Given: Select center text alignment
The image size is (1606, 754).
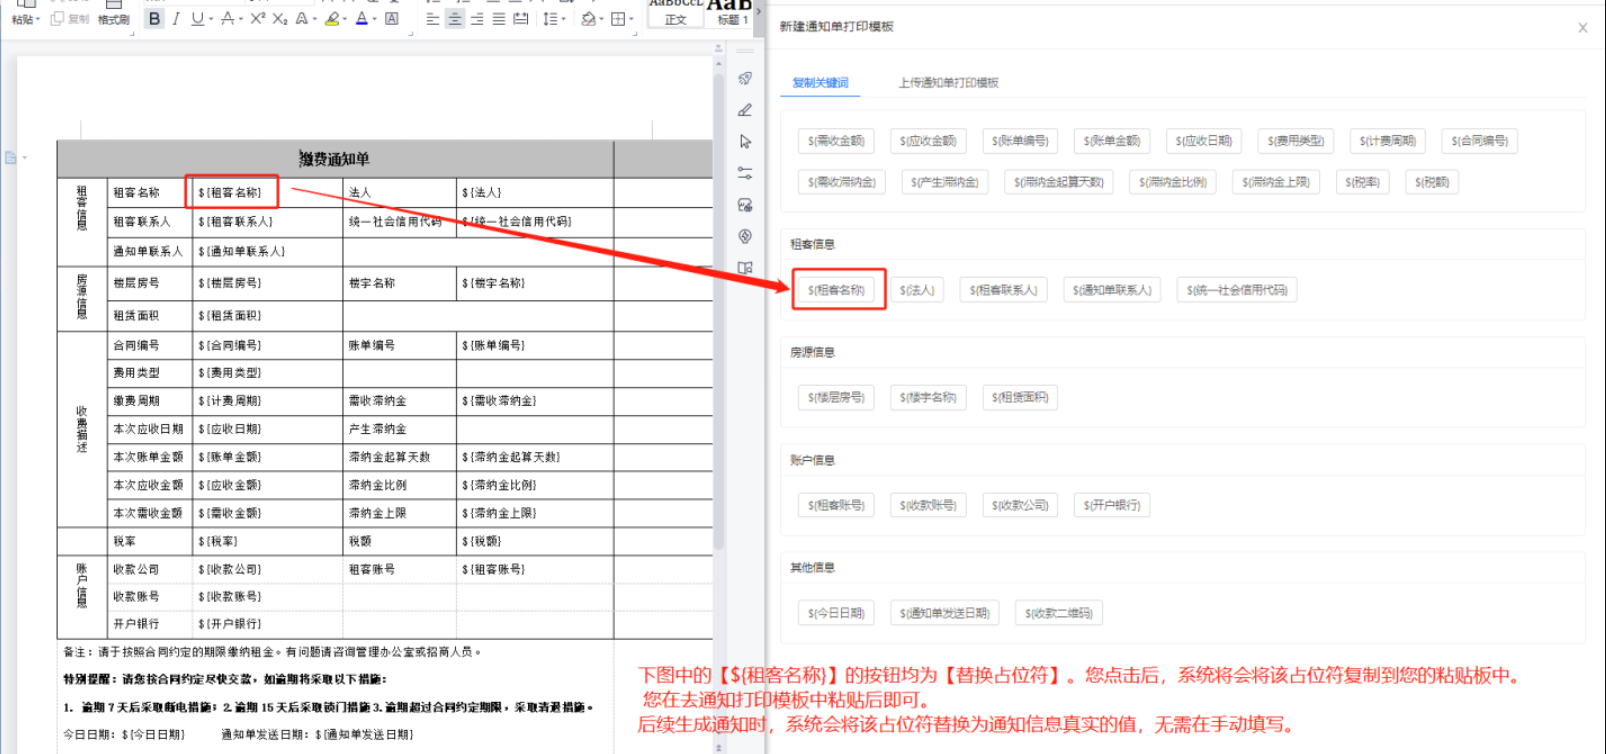Looking at the screenshot, I should [x=455, y=19].
